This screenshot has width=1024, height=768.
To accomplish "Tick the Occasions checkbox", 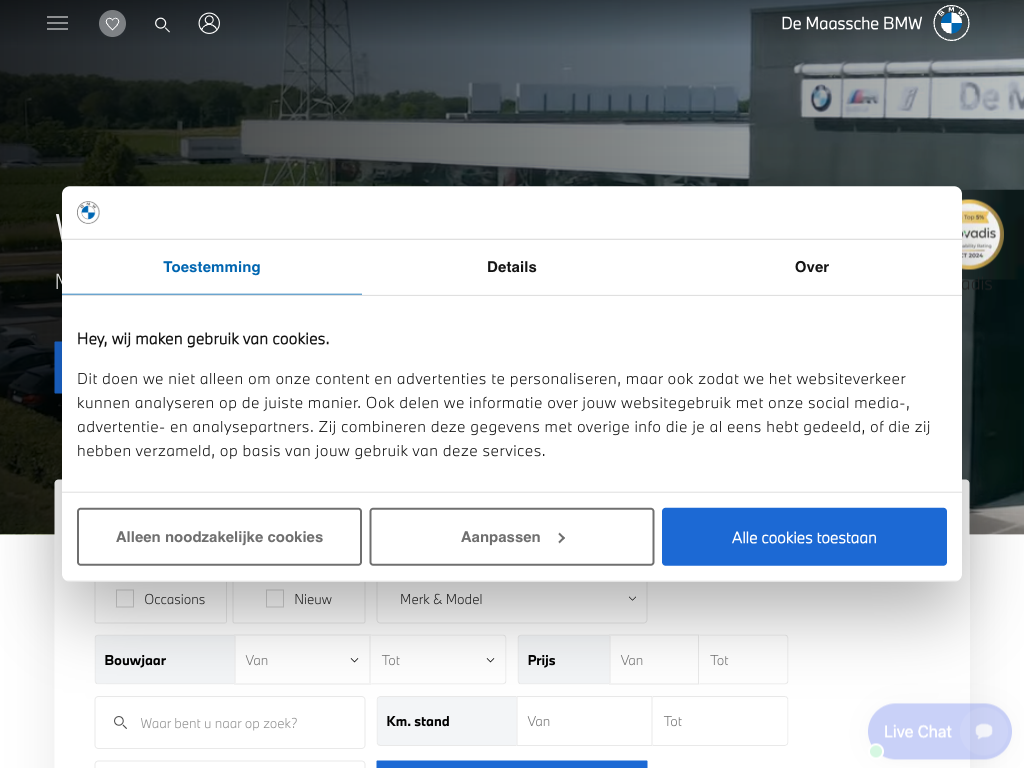I will [x=125, y=599].
